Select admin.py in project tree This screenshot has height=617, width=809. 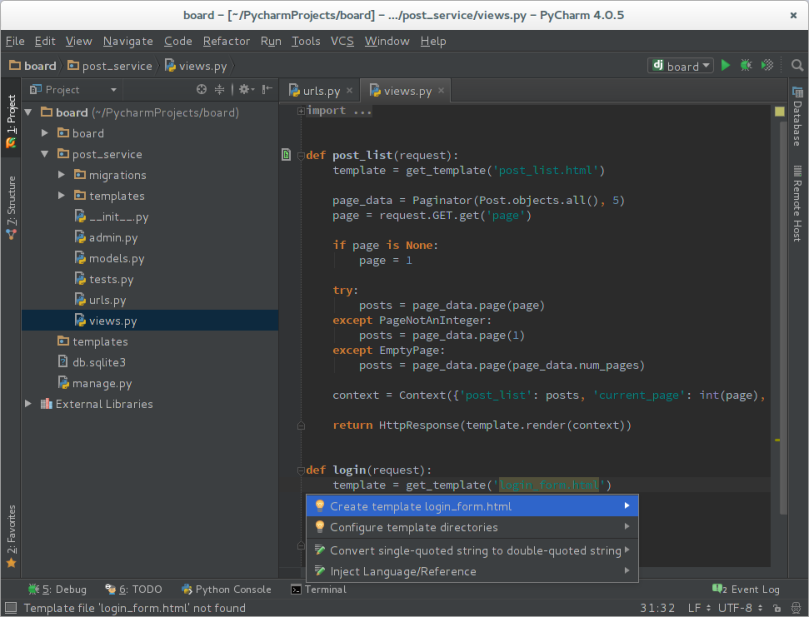click(106, 238)
